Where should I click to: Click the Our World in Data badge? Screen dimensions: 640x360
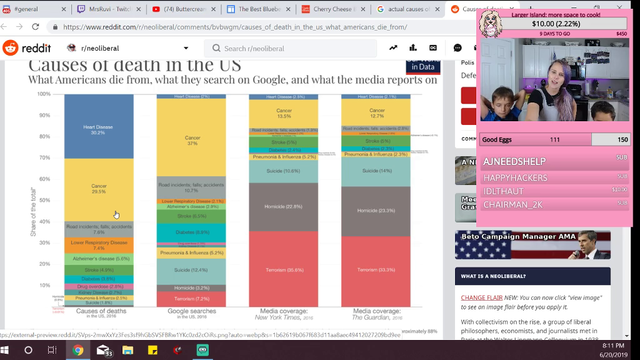423,67
